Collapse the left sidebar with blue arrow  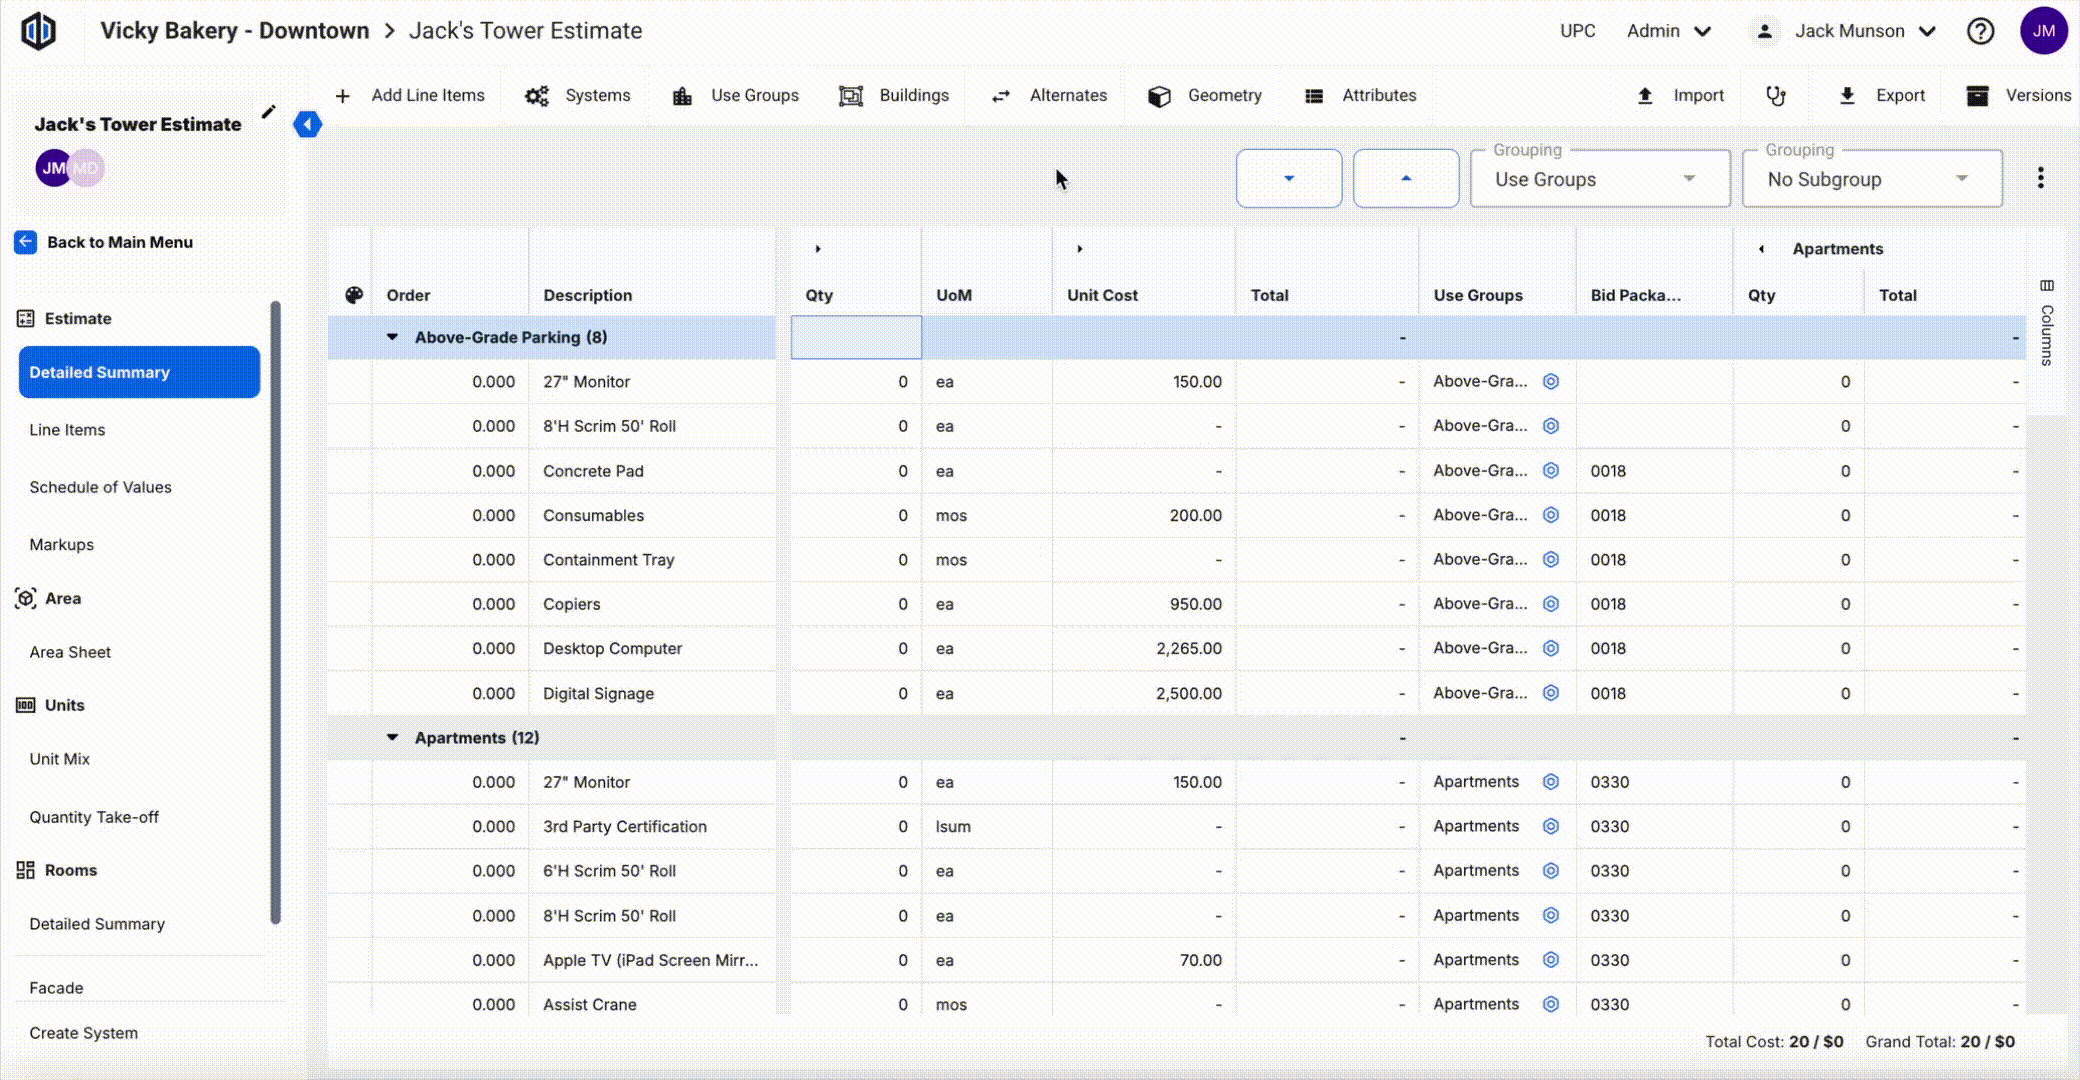pos(307,124)
